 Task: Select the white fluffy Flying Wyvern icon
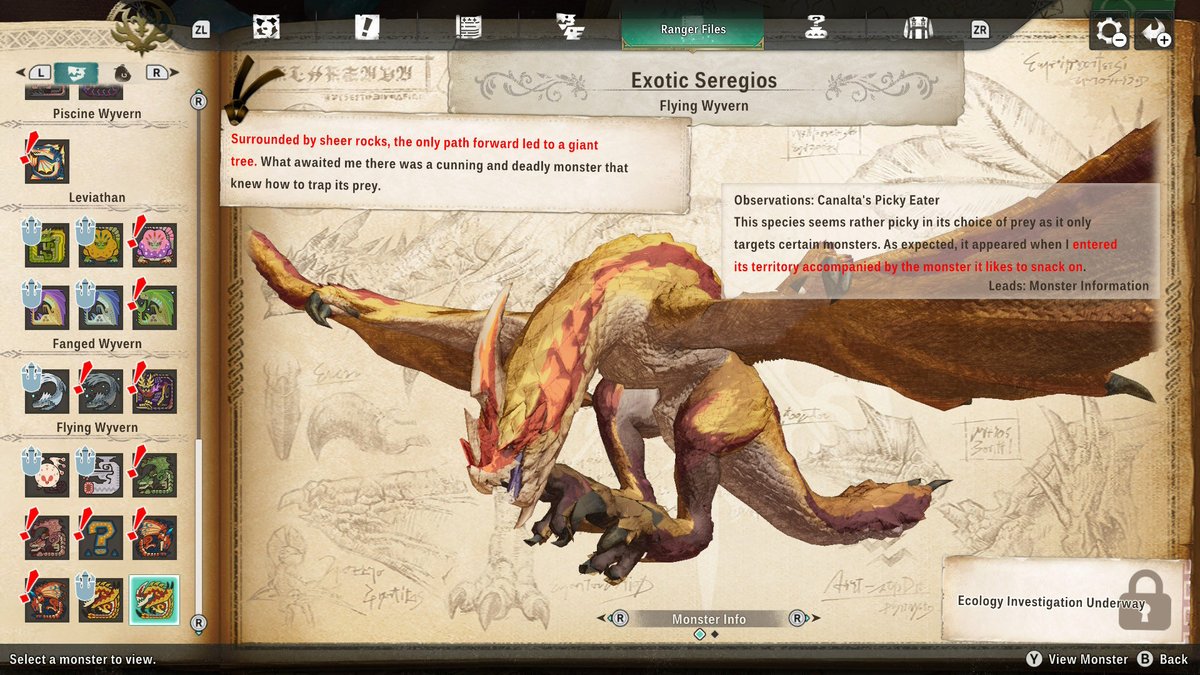[x=47, y=475]
